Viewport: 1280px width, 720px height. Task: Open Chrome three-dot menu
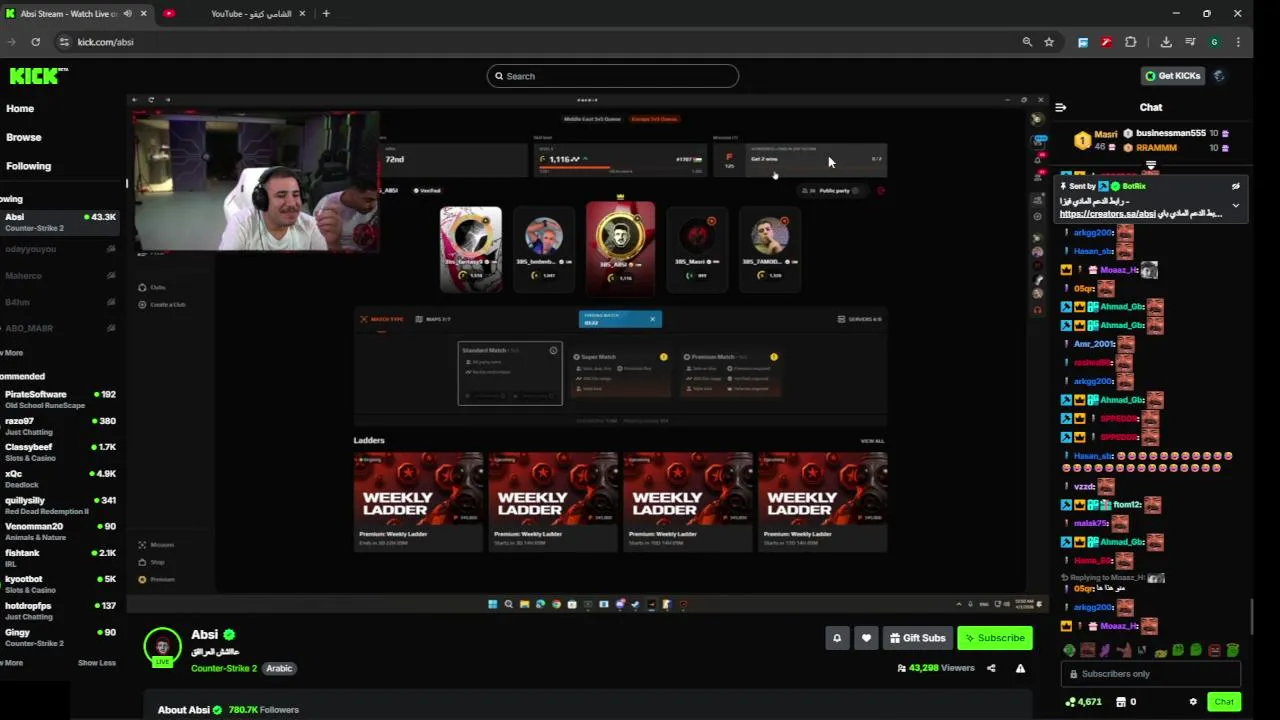[1238, 42]
